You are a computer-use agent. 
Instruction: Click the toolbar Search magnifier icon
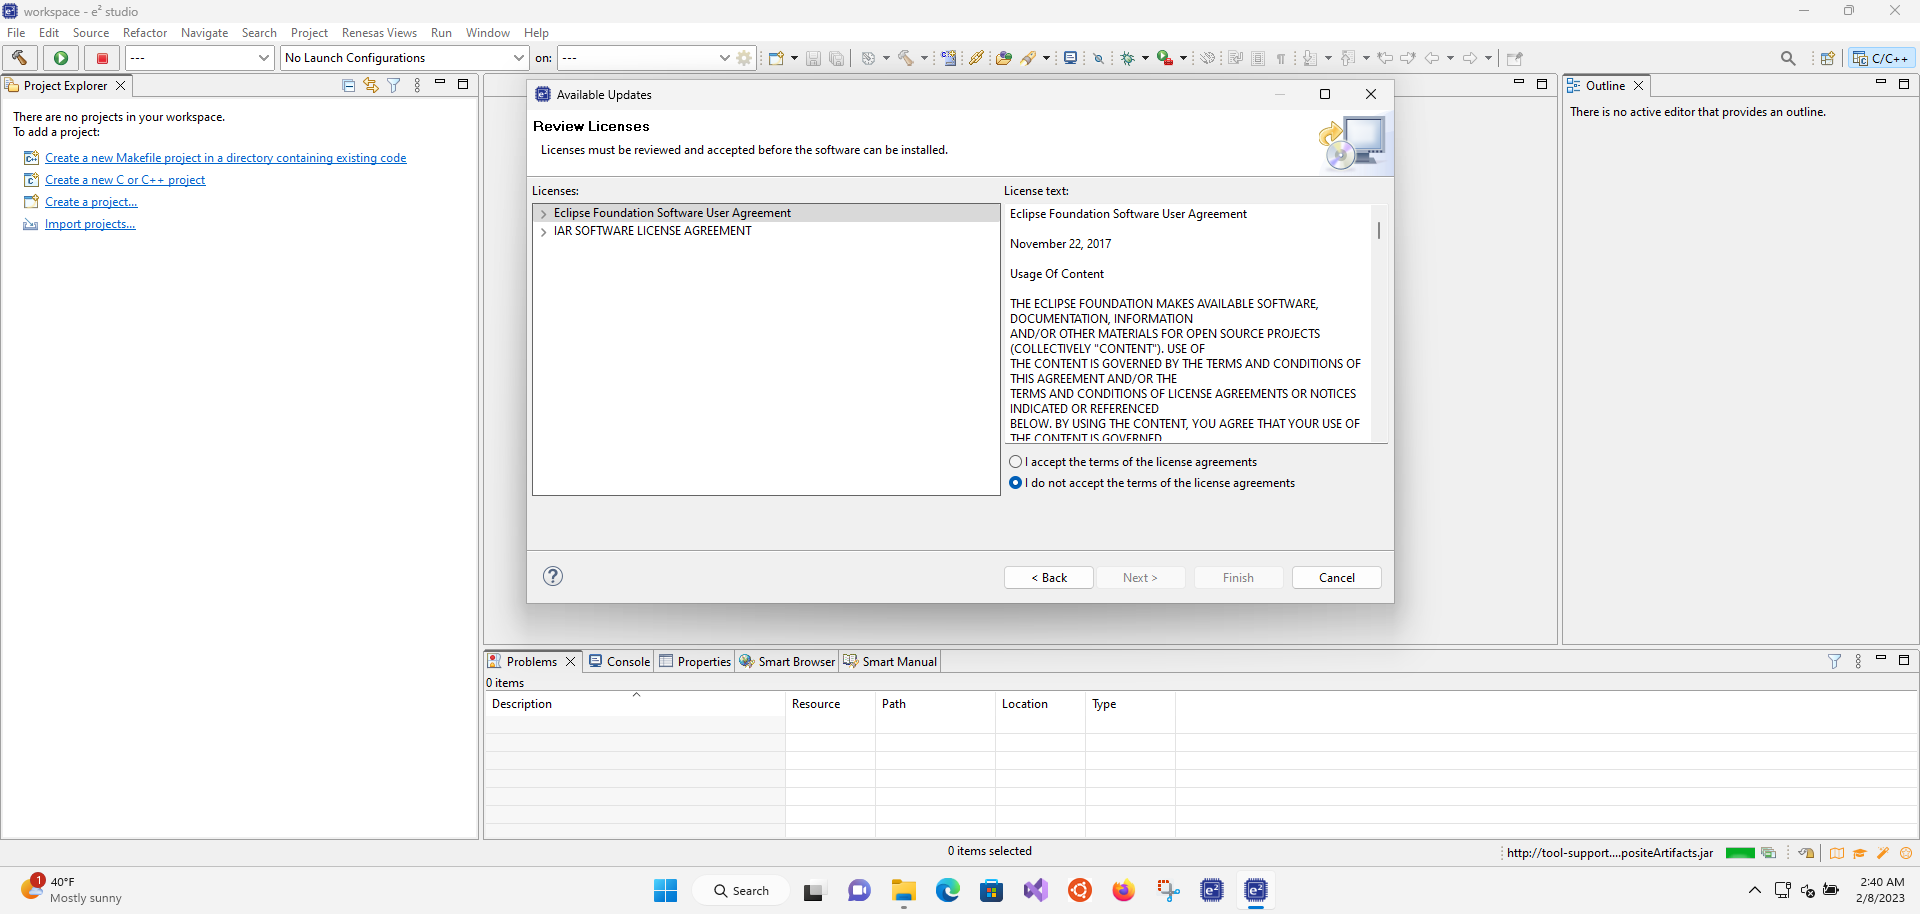point(1788,58)
